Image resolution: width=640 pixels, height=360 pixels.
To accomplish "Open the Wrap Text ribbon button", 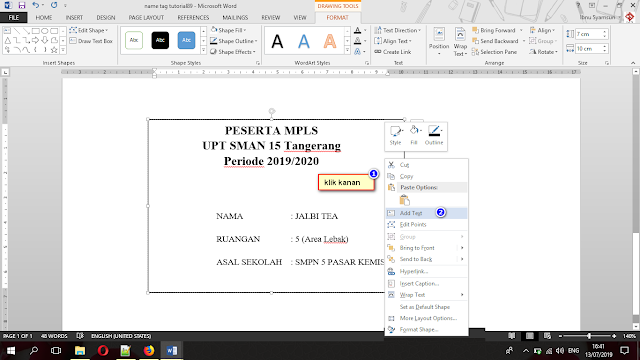I will [x=460, y=42].
